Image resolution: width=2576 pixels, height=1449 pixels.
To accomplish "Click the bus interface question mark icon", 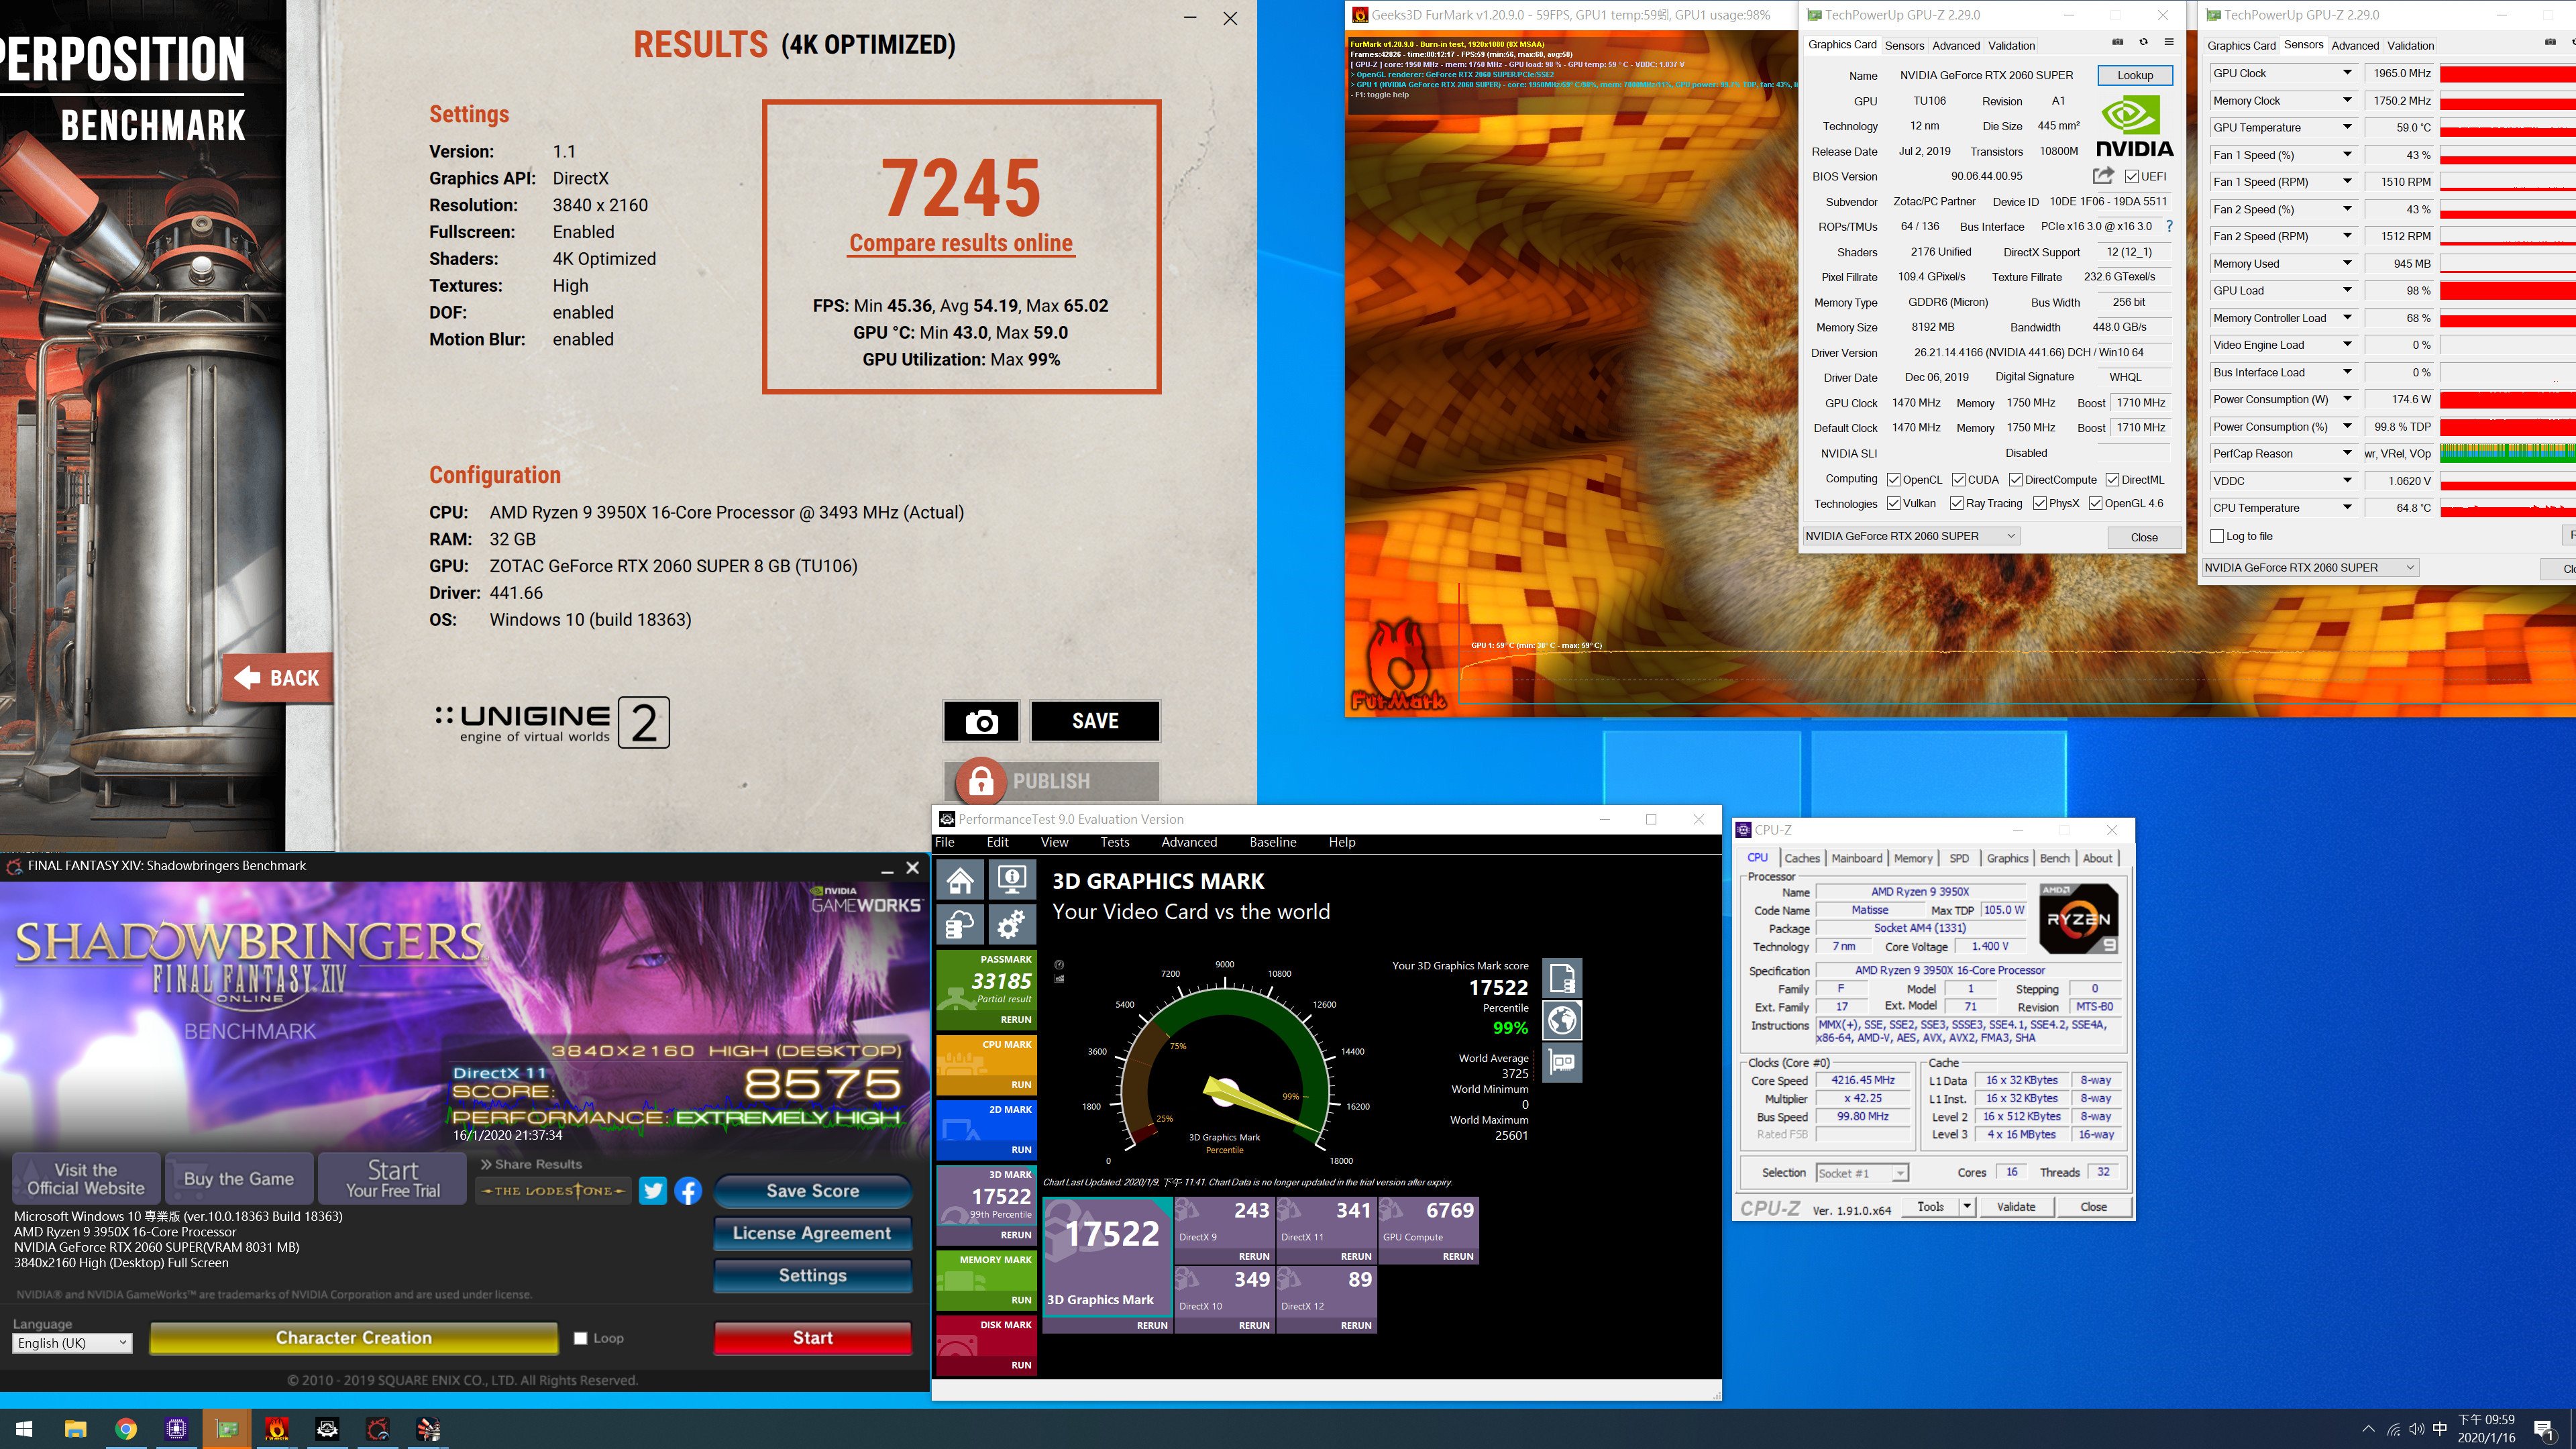I will (x=2169, y=227).
